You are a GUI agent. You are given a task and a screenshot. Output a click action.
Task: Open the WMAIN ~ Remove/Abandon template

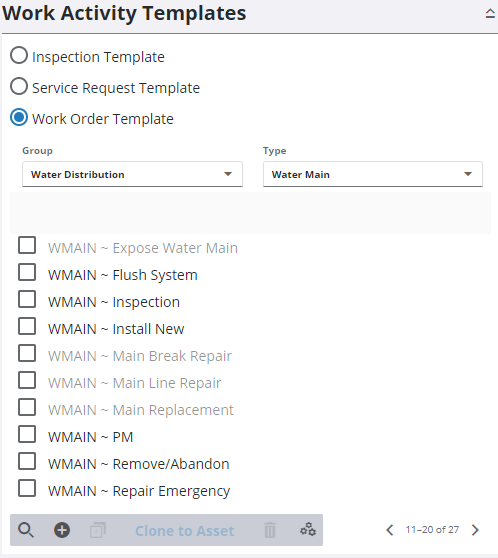click(x=139, y=464)
